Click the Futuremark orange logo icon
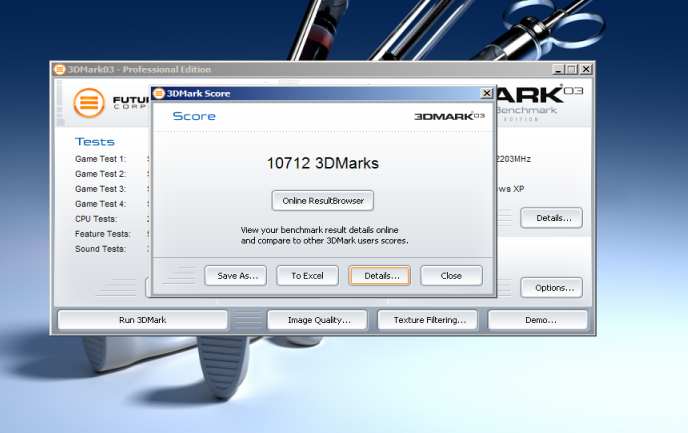This screenshot has width=688, height=433. (x=89, y=103)
